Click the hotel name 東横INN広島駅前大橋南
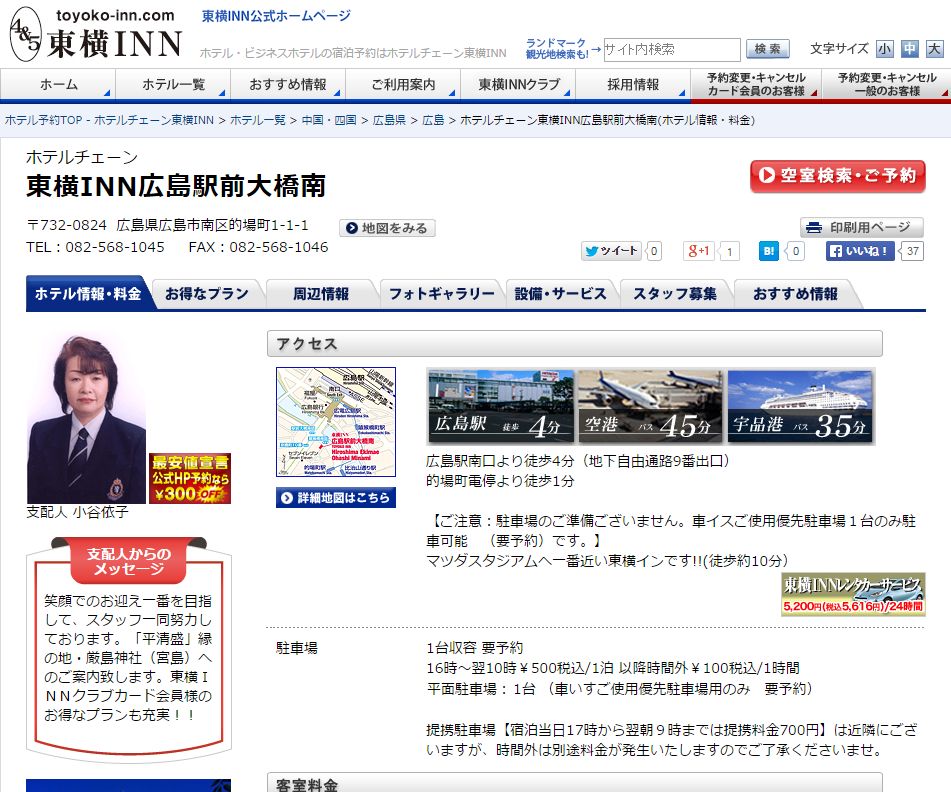Screen dimensions: 951x792 click(176, 186)
